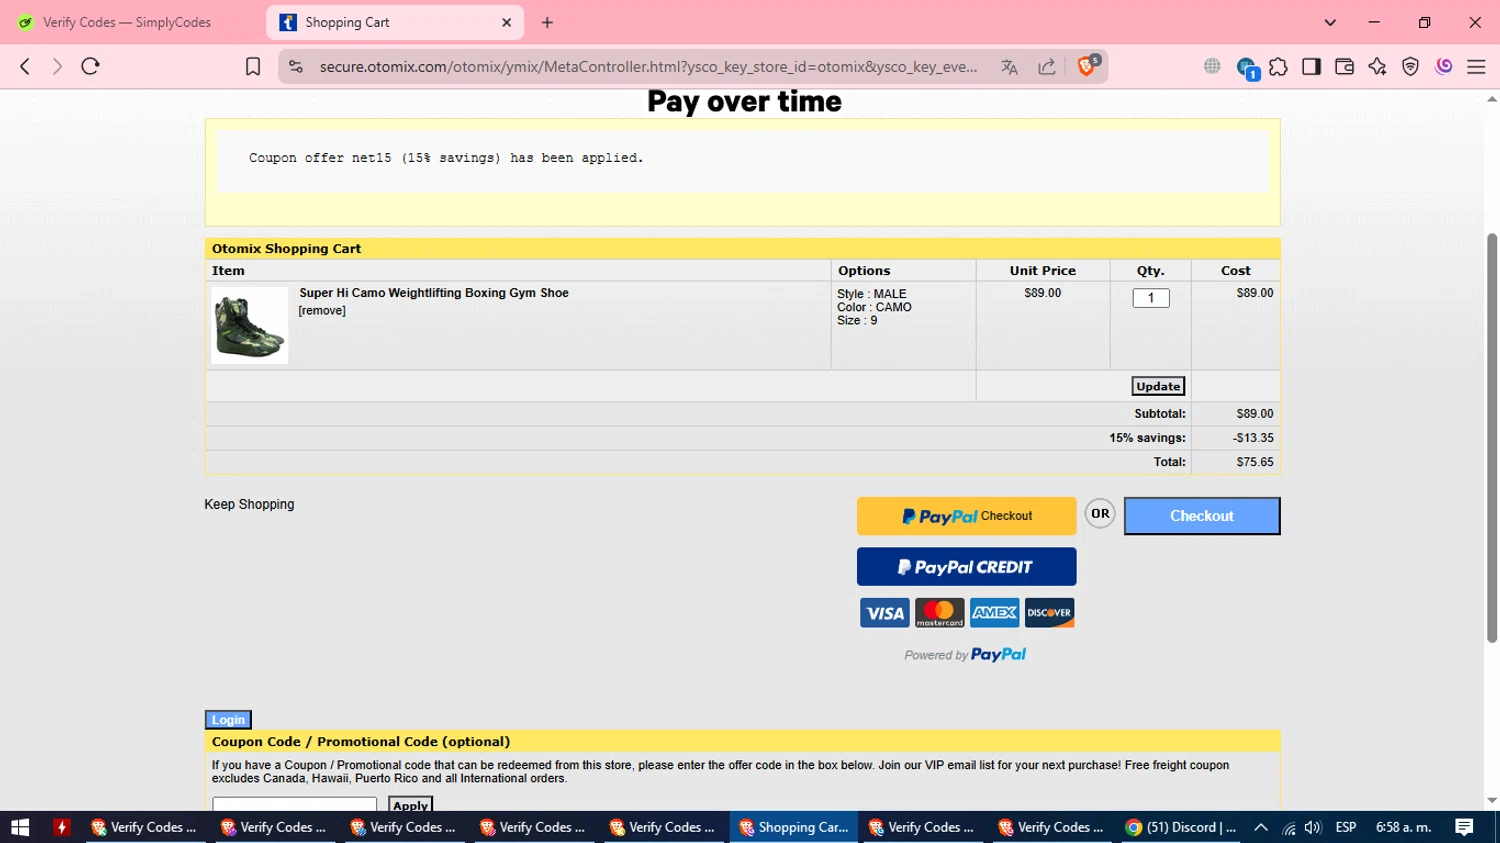Click the vertical scrollbar thumb
Image resolution: width=1500 pixels, height=843 pixels.
pyautogui.click(x=1492, y=438)
